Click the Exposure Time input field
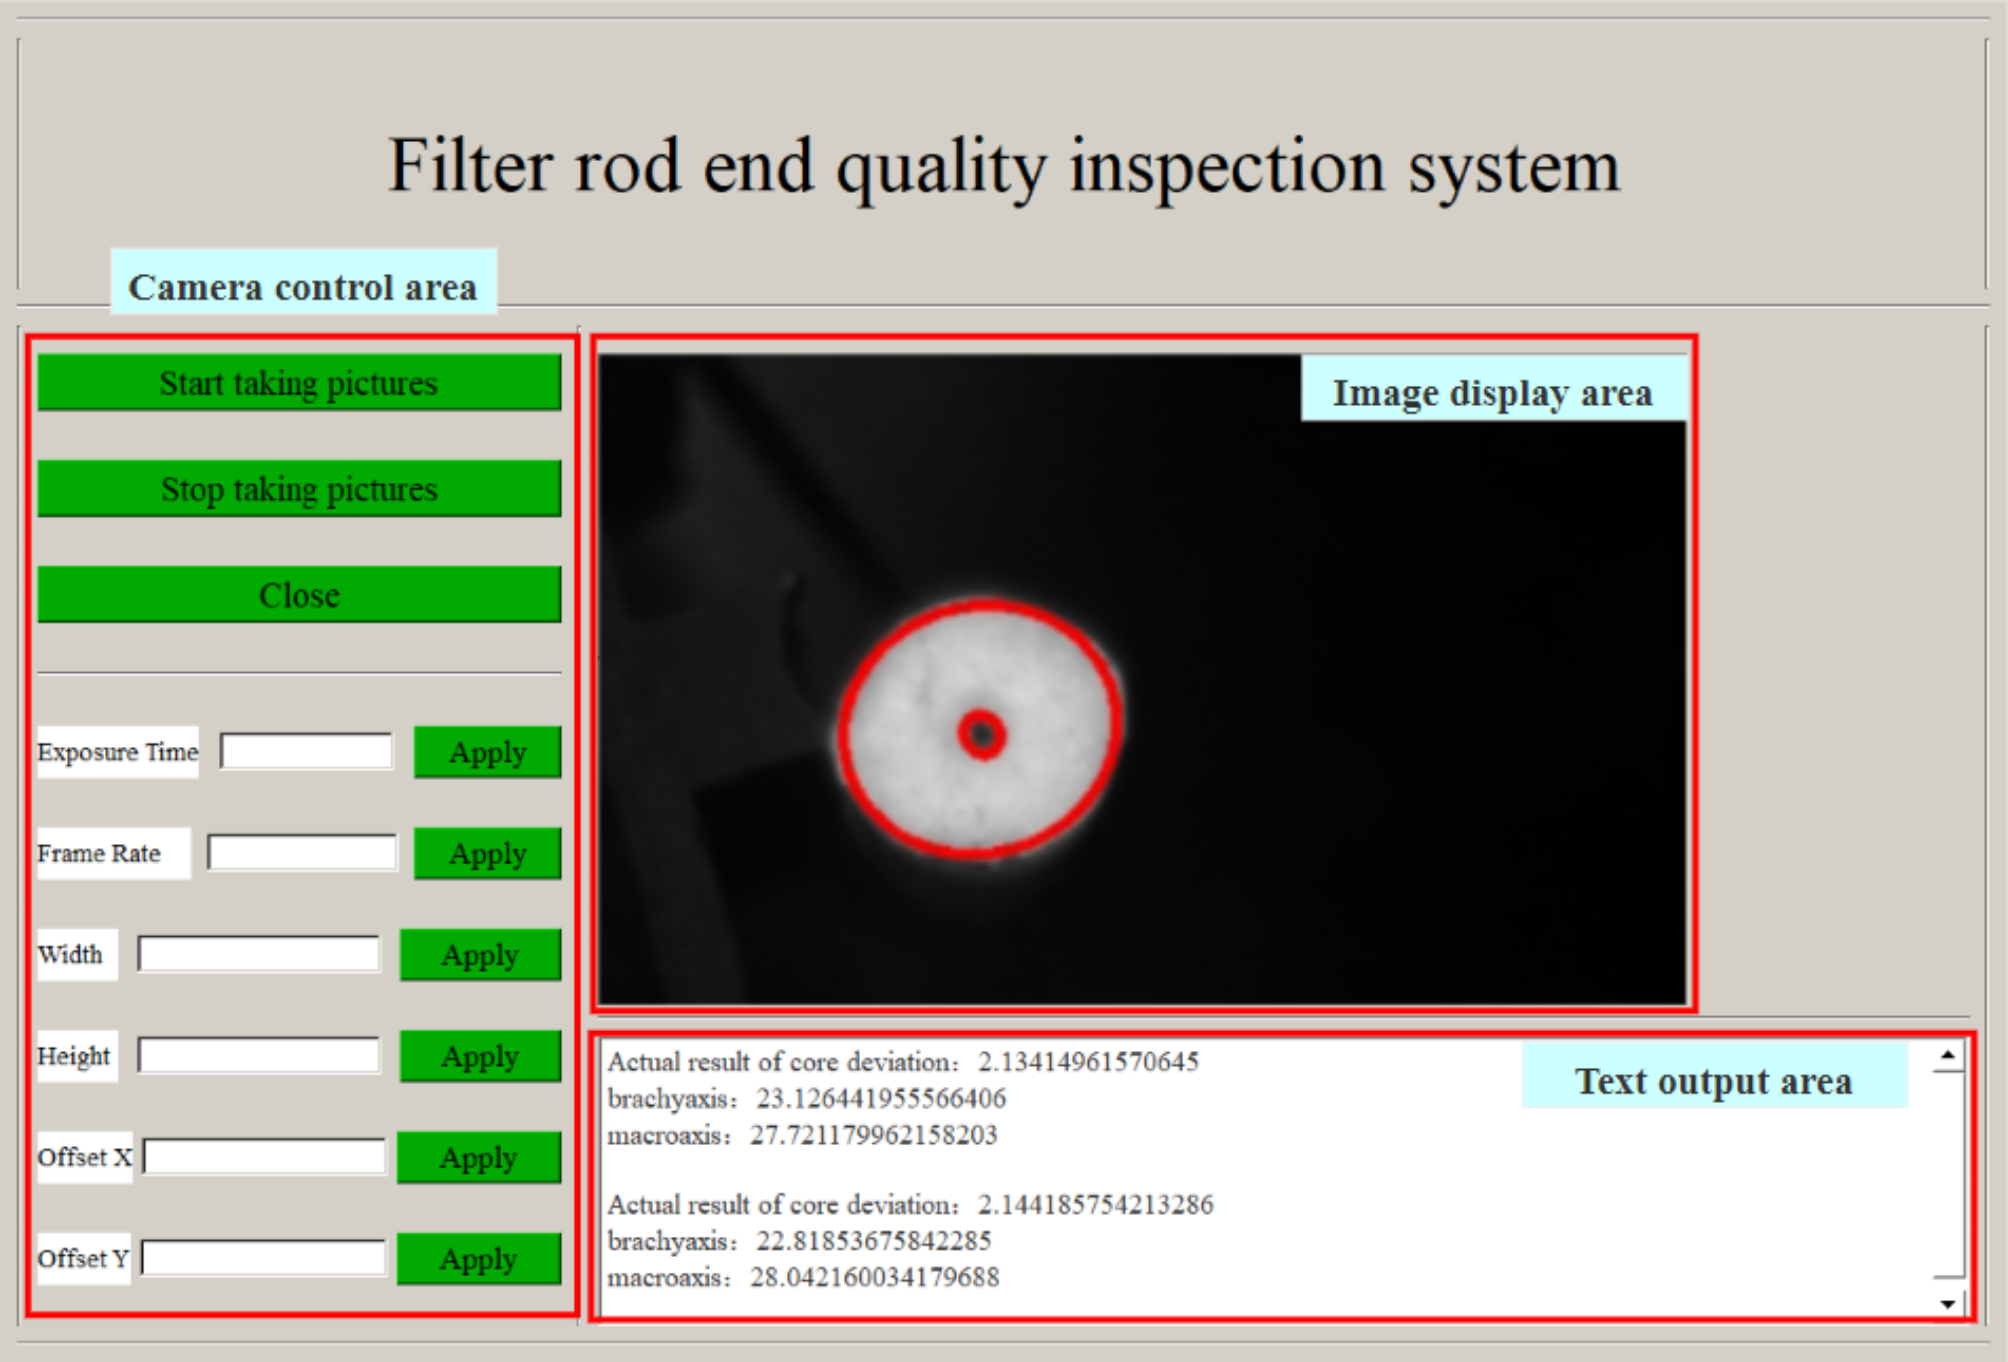 click(306, 752)
